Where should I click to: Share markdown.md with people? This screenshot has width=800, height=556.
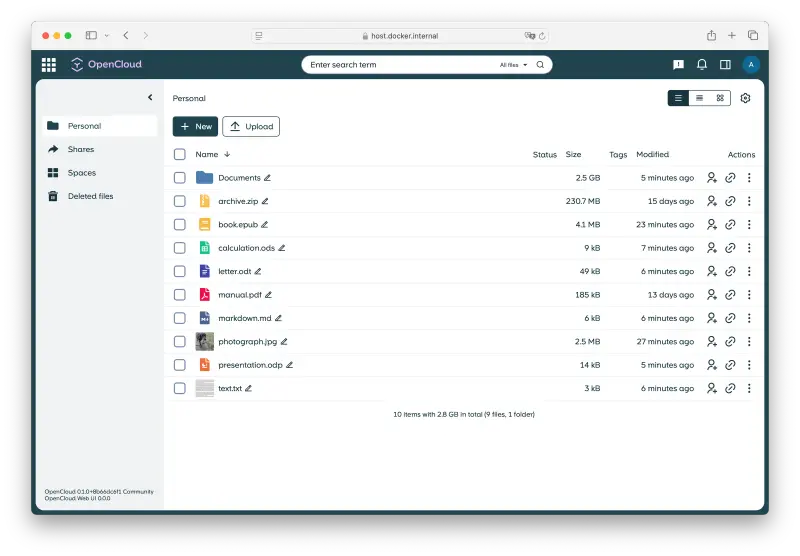coord(712,318)
